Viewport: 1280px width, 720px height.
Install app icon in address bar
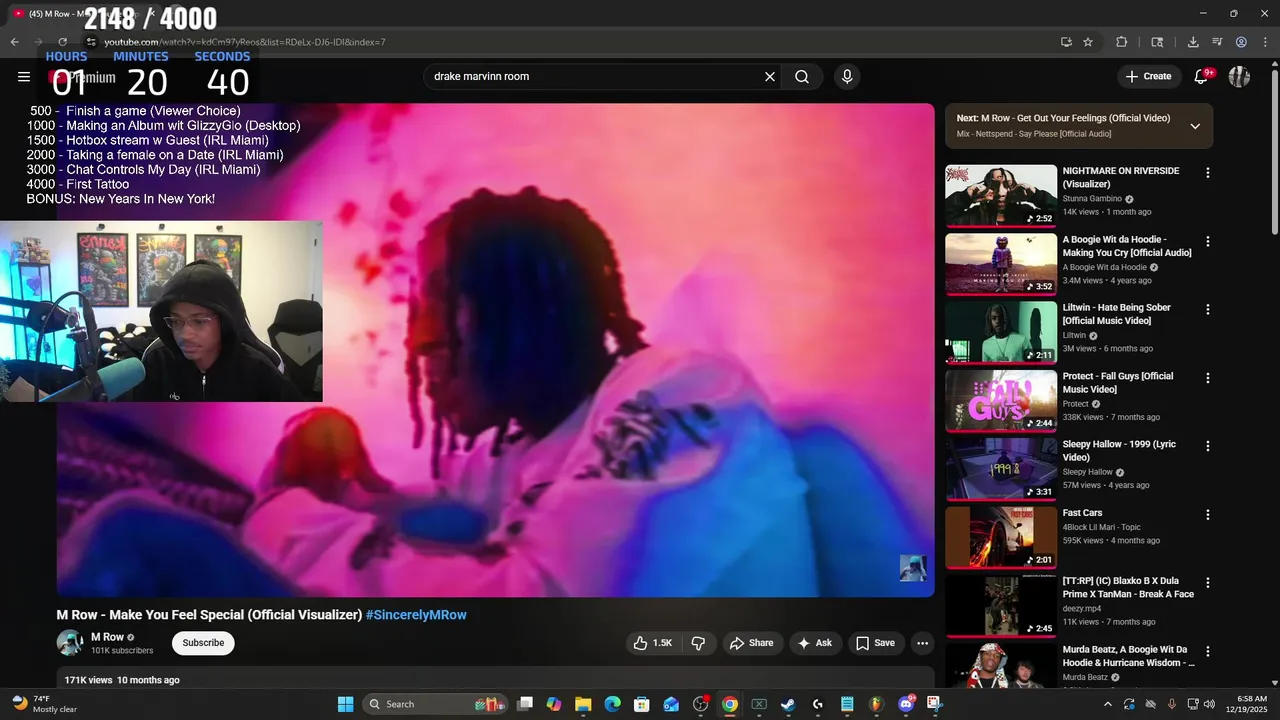tap(1066, 42)
